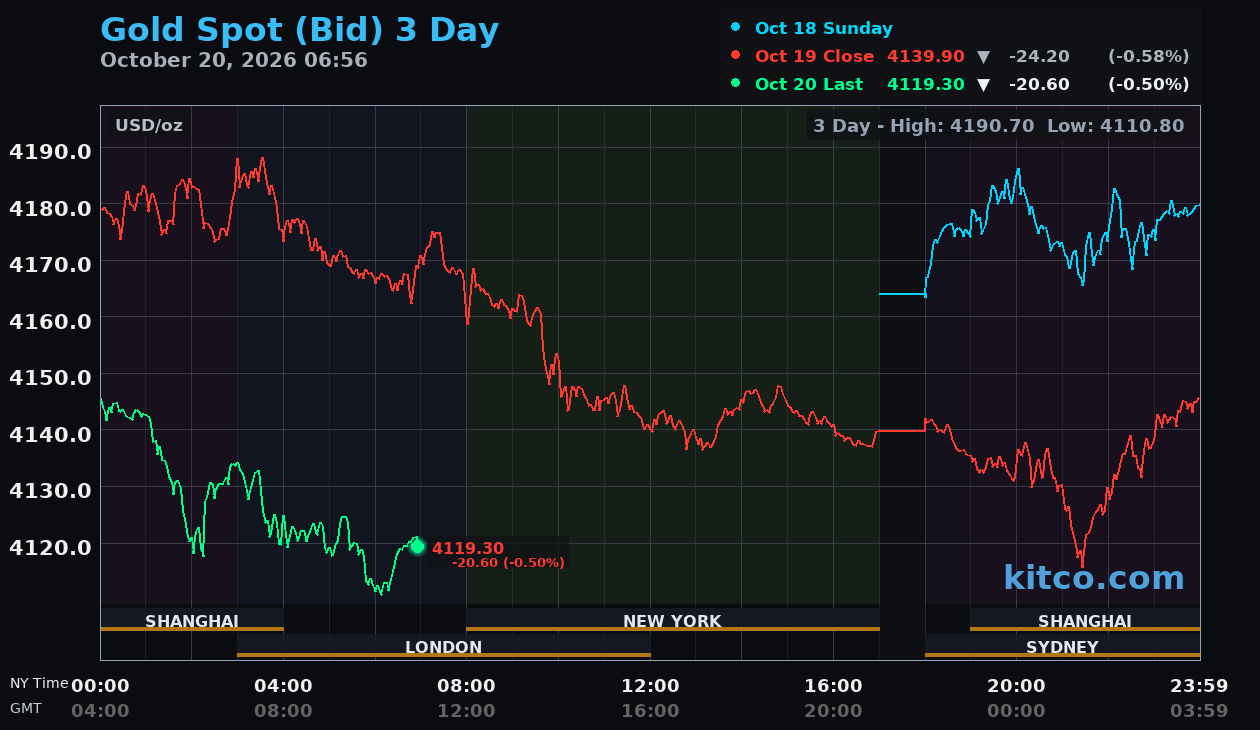Click the SHANGHAI session bar at right
The width and height of the screenshot is (1260, 730).
click(1085, 620)
